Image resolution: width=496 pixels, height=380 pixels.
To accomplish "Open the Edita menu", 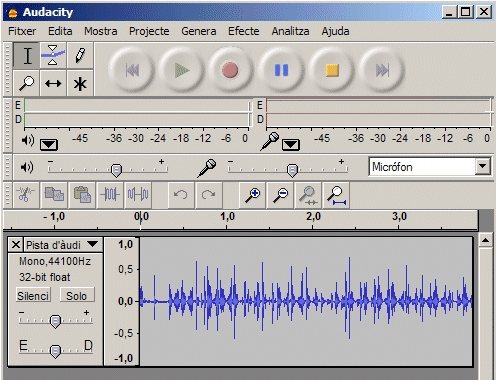I will coord(60,31).
